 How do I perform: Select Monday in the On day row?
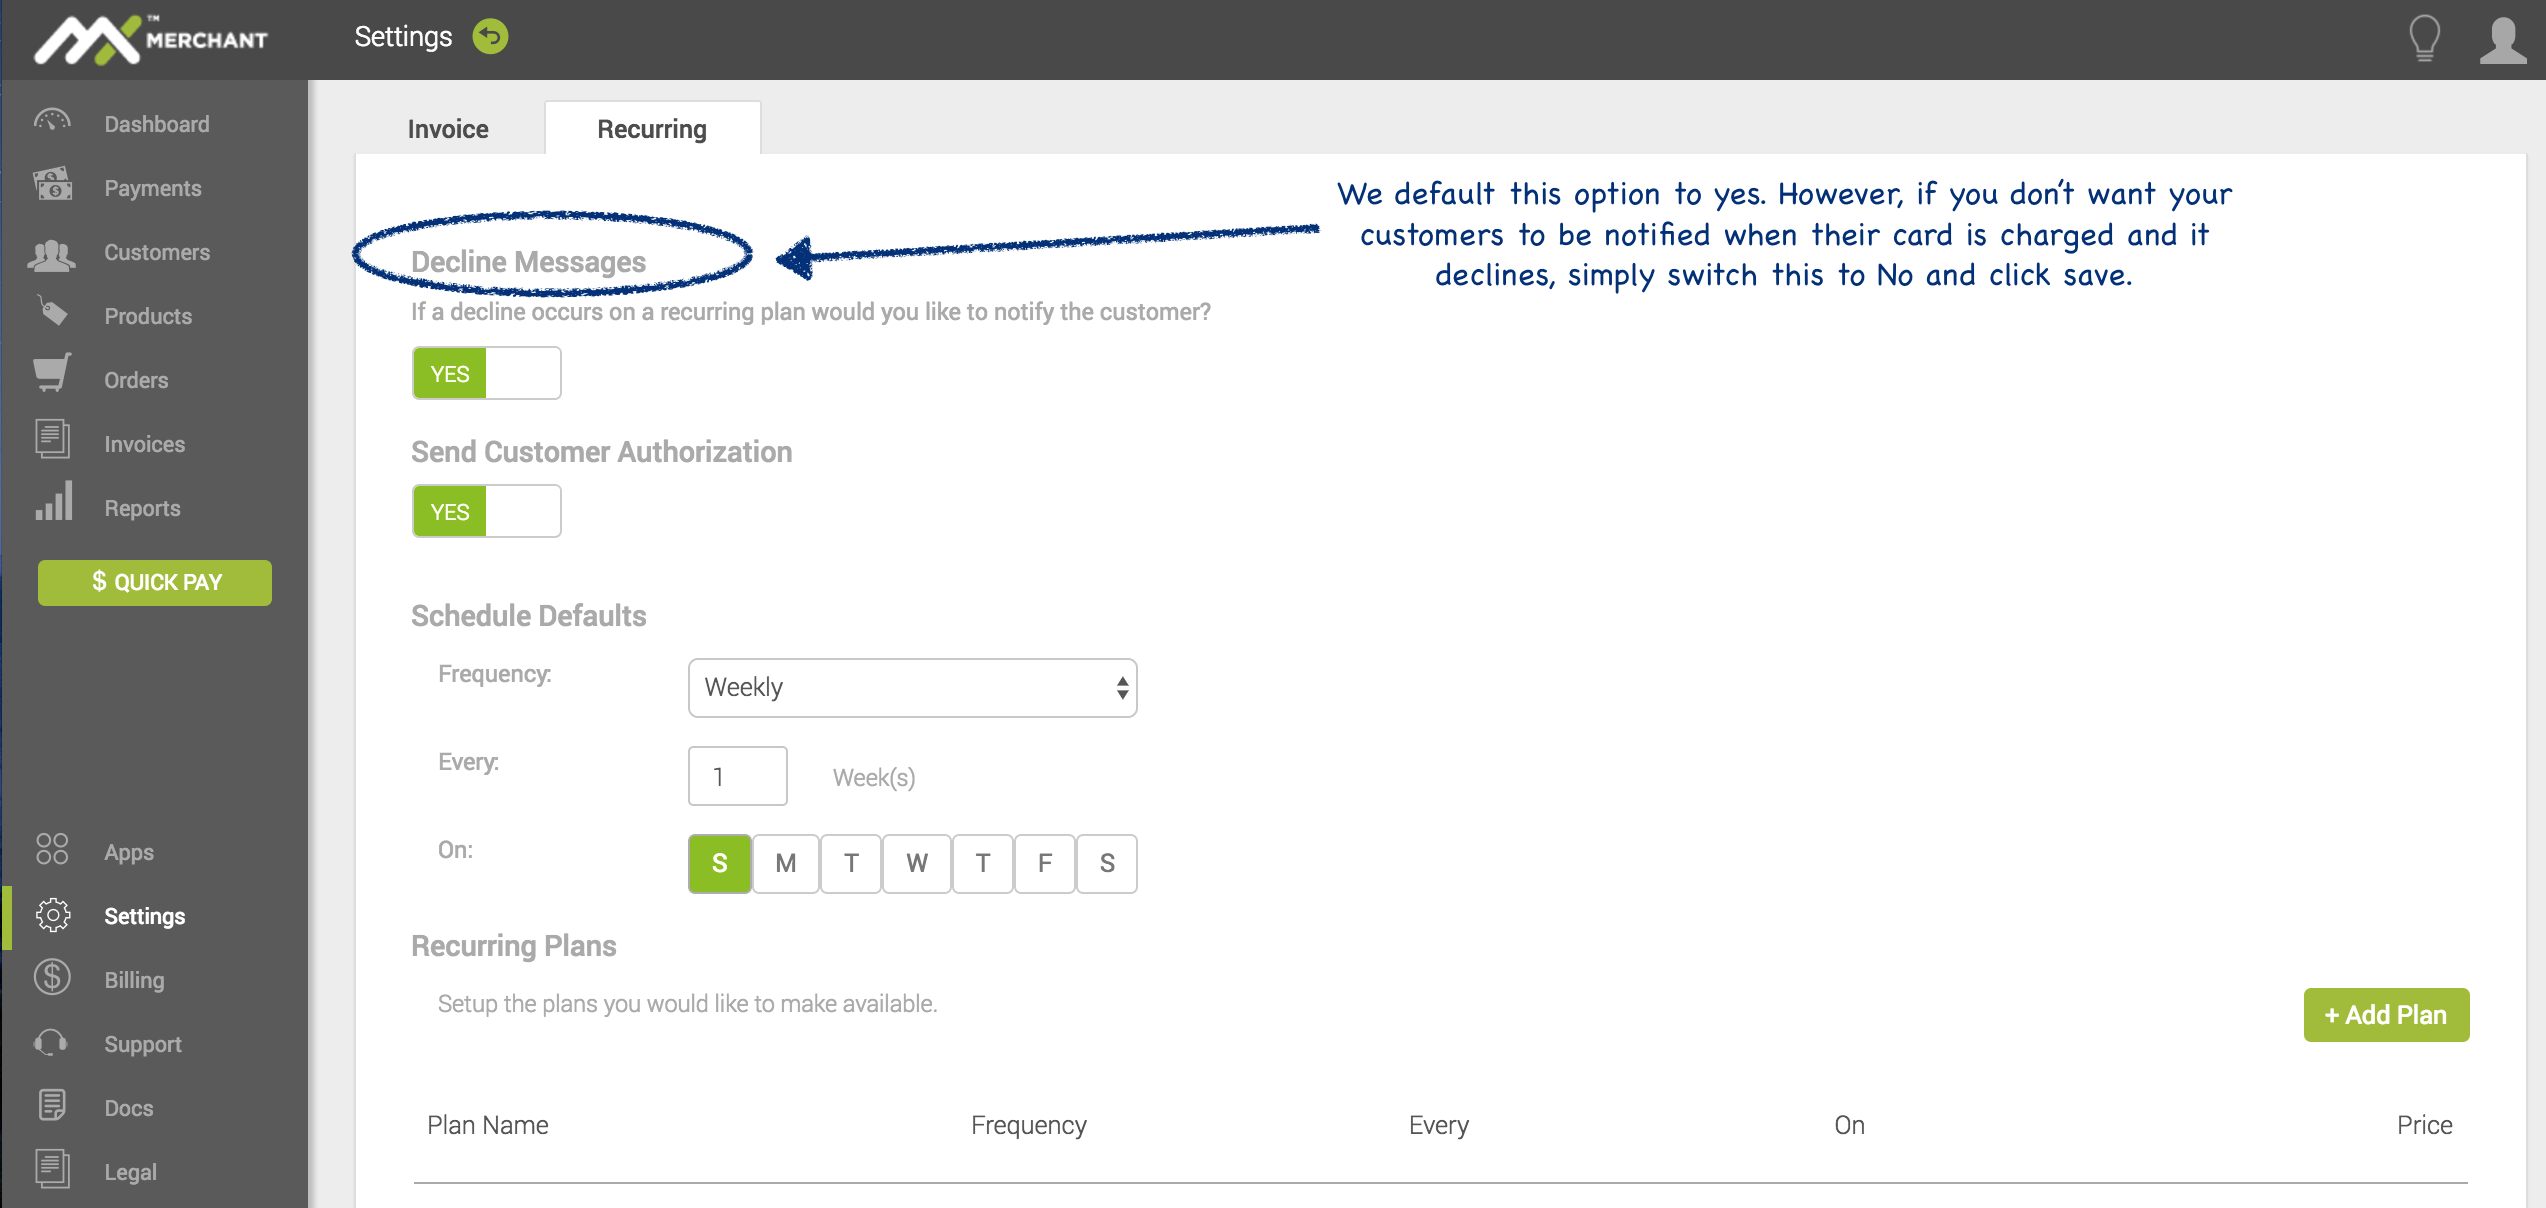785,864
